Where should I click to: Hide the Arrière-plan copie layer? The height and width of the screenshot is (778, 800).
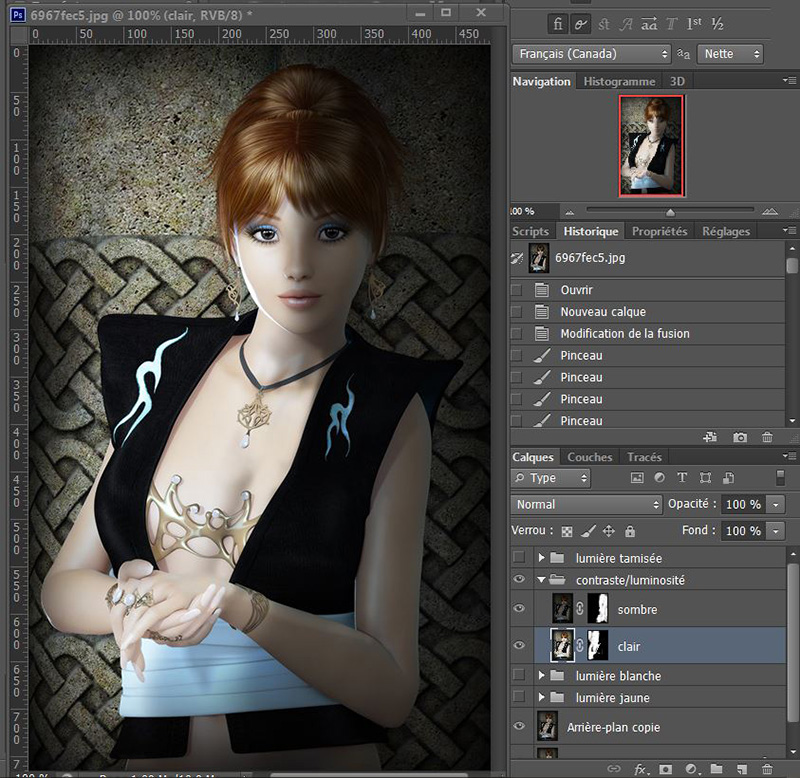[518, 727]
